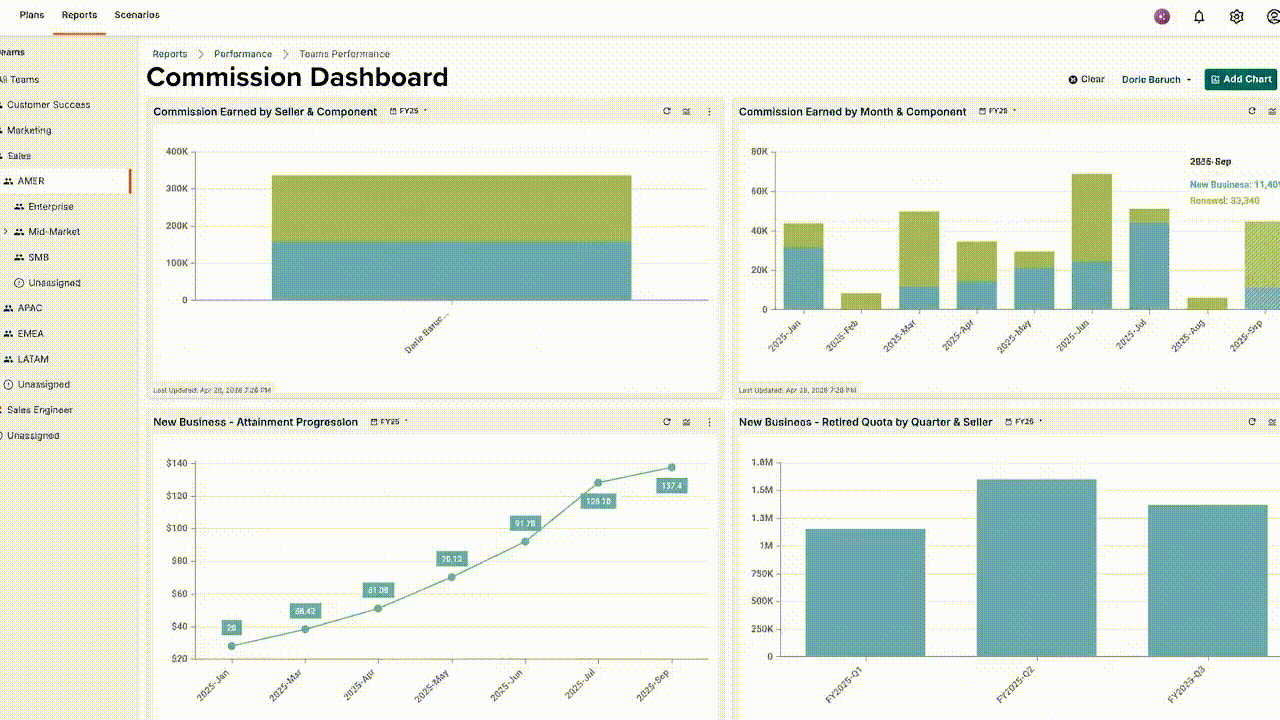Click the icon beside Unassigned under LATAM

click(x=8, y=385)
